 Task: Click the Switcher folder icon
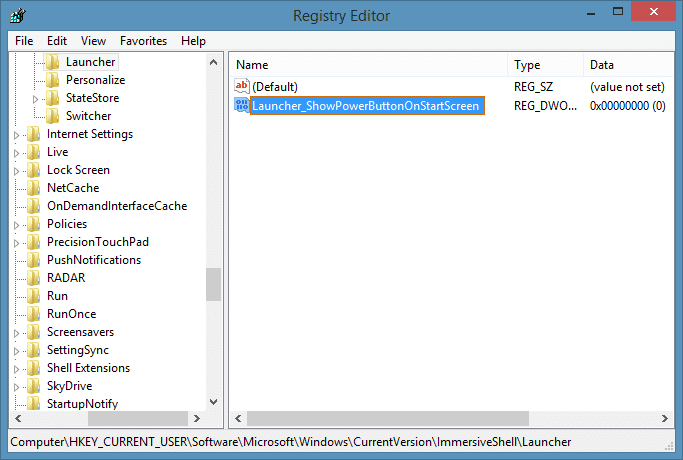(53, 116)
